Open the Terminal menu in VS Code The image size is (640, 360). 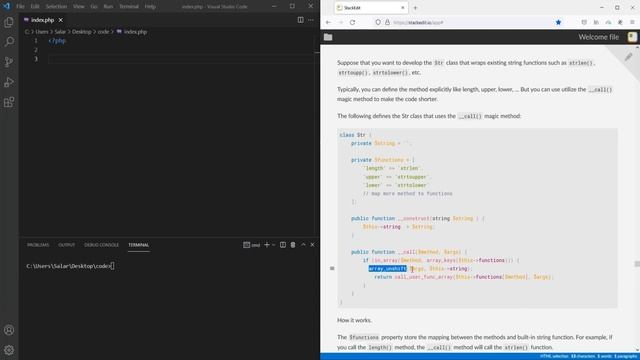coord(129,7)
